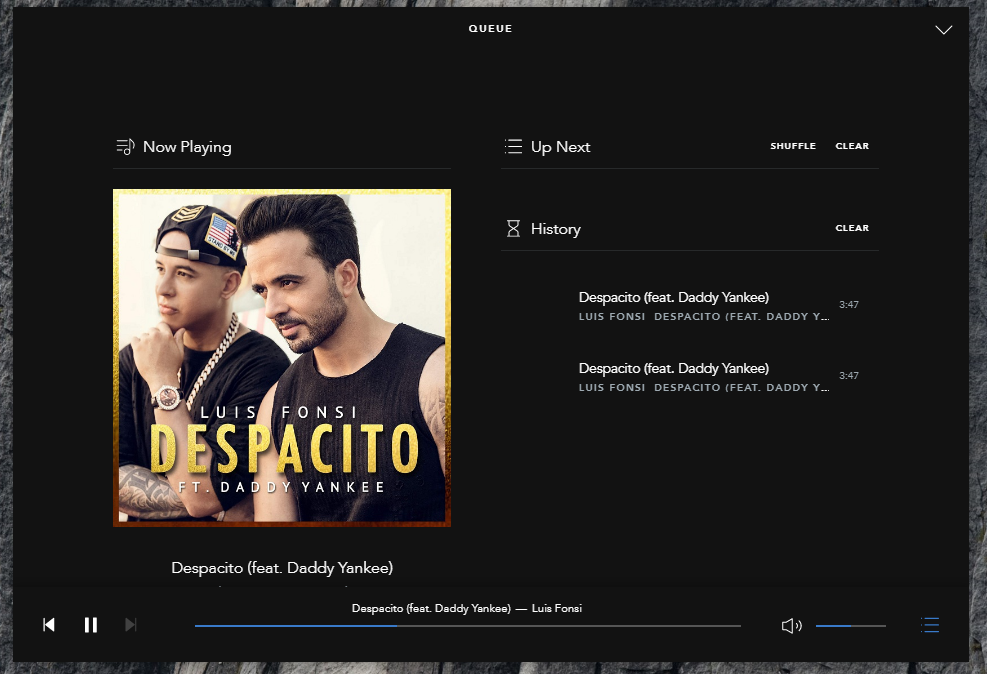Click the Now Playing music-note icon

125,147
